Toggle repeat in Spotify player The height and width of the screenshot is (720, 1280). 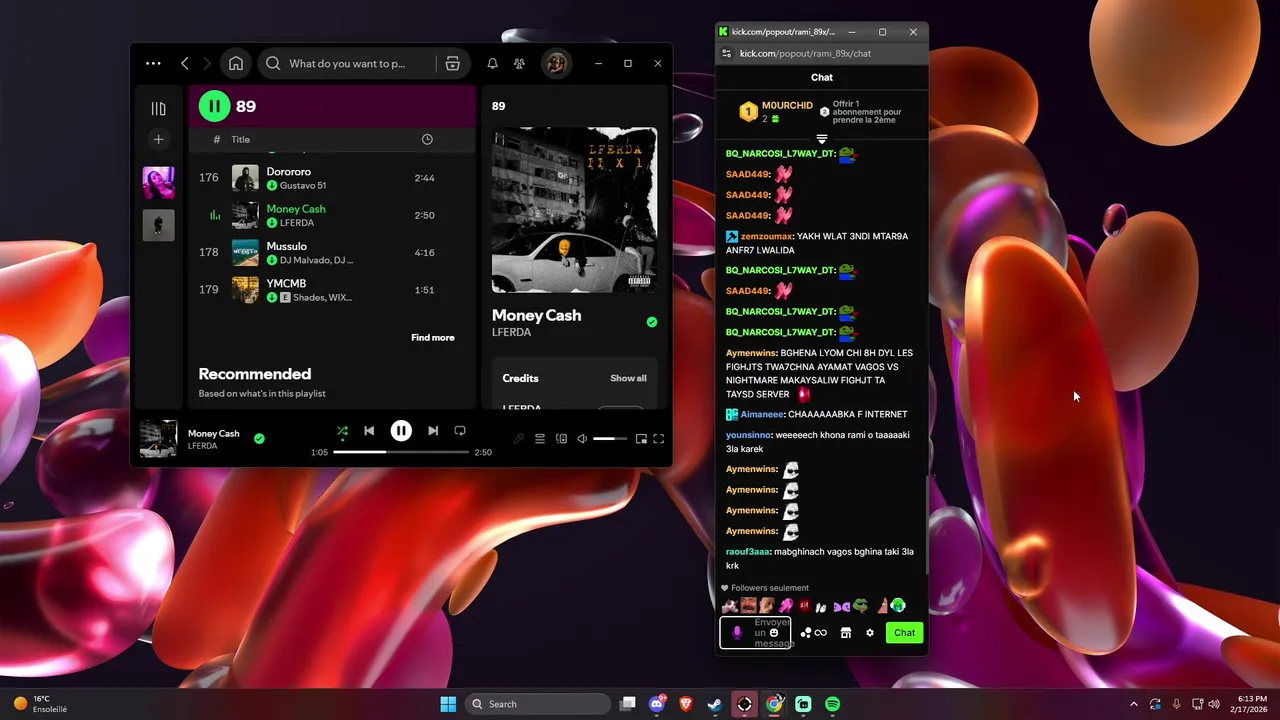(460, 431)
